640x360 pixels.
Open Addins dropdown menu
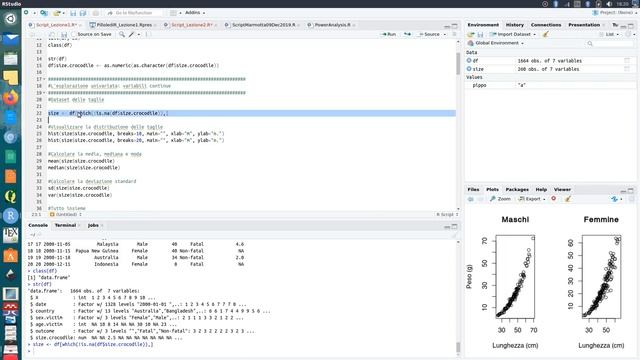[x=195, y=13]
